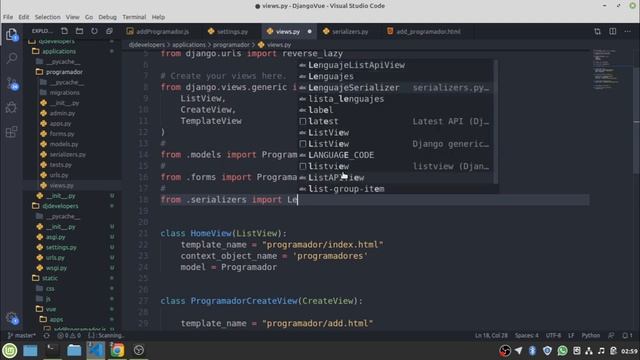Click the UTF-8 encoding indicator
The height and width of the screenshot is (360, 640).
pos(553,336)
